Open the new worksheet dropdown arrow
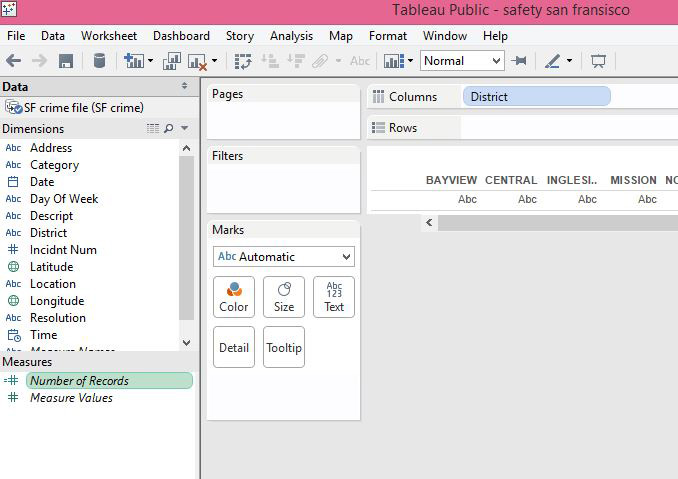 tap(150, 61)
